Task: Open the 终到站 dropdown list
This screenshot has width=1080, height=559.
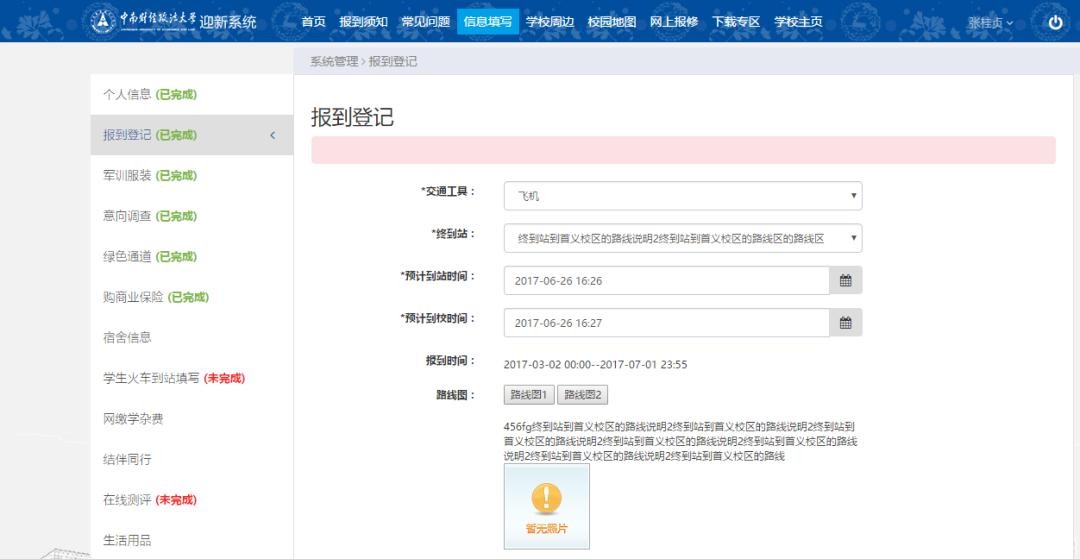Action: [x=682, y=238]
